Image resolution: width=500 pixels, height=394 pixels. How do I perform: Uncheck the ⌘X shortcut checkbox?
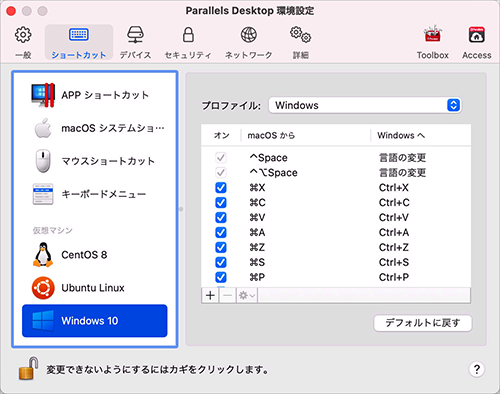click(221, 188)
